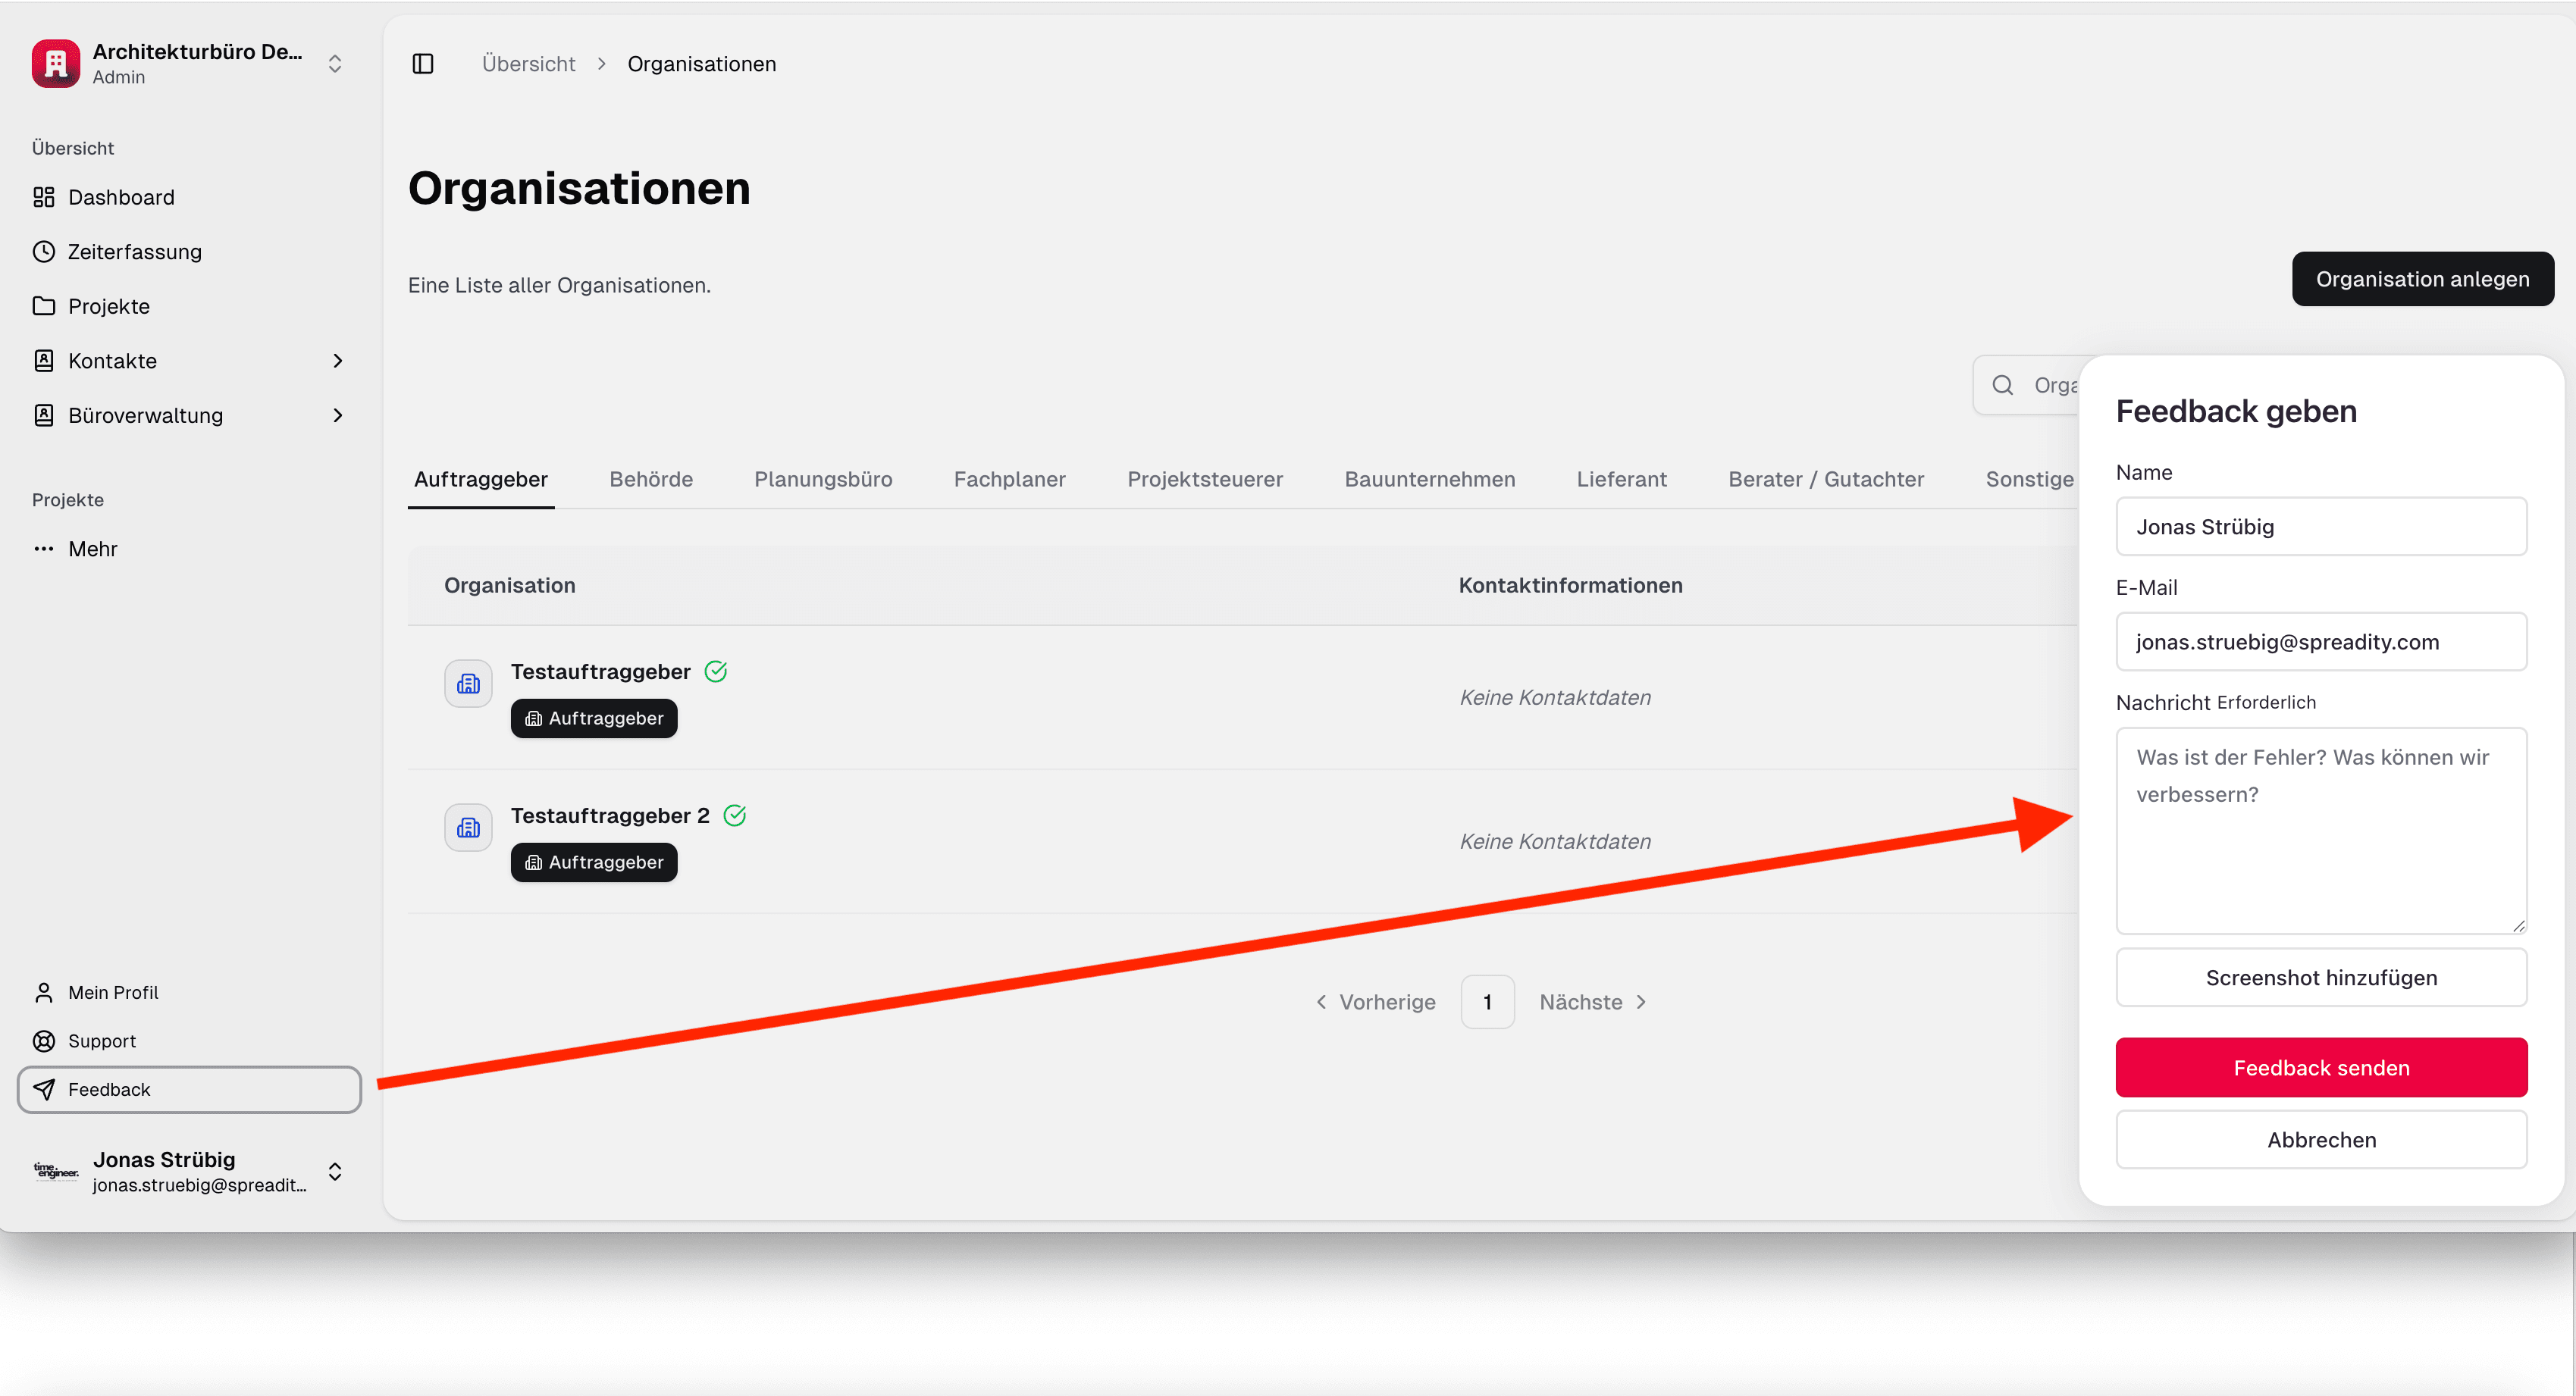Open the Testauftraggeber organisation name
This screenshot has height=1396, width=2576.
tap(600, 672)
